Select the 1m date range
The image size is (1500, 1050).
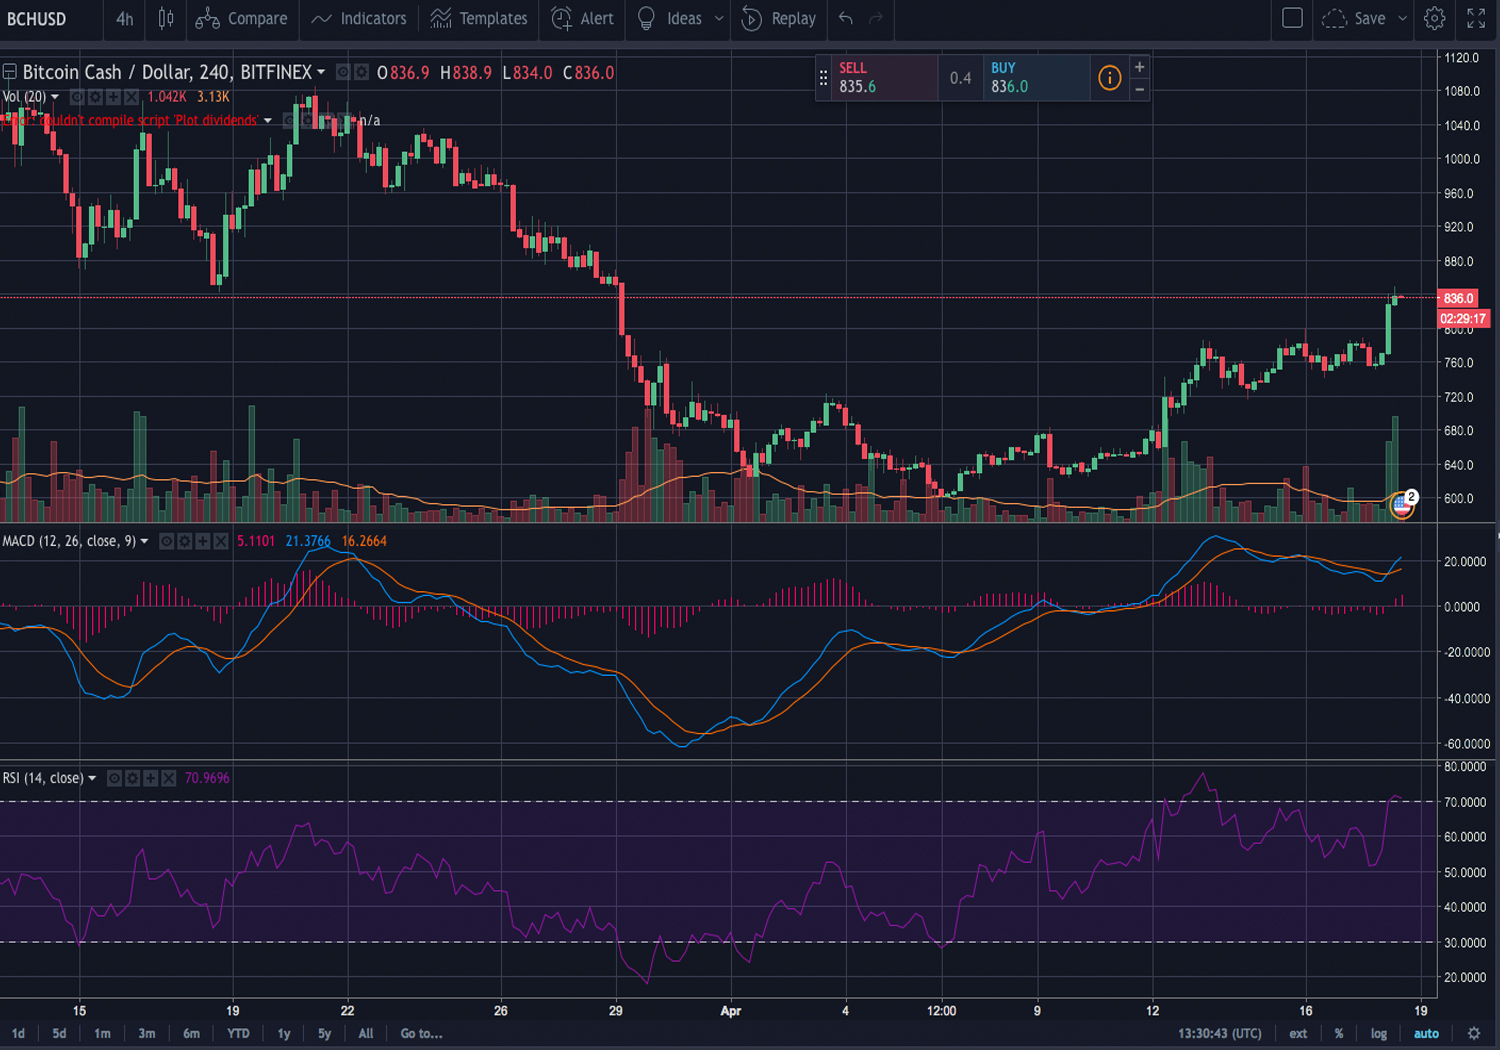click(102, 1033)
